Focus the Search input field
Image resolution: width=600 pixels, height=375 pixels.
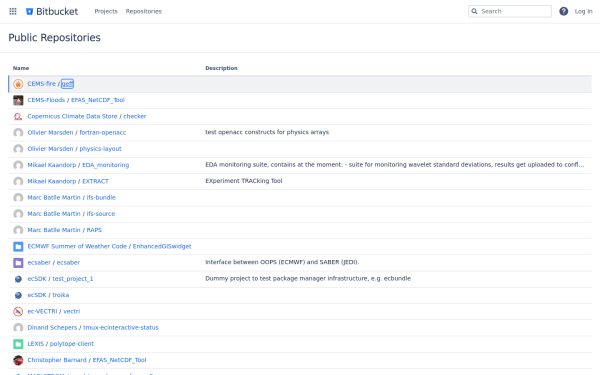tap(510, 11)
